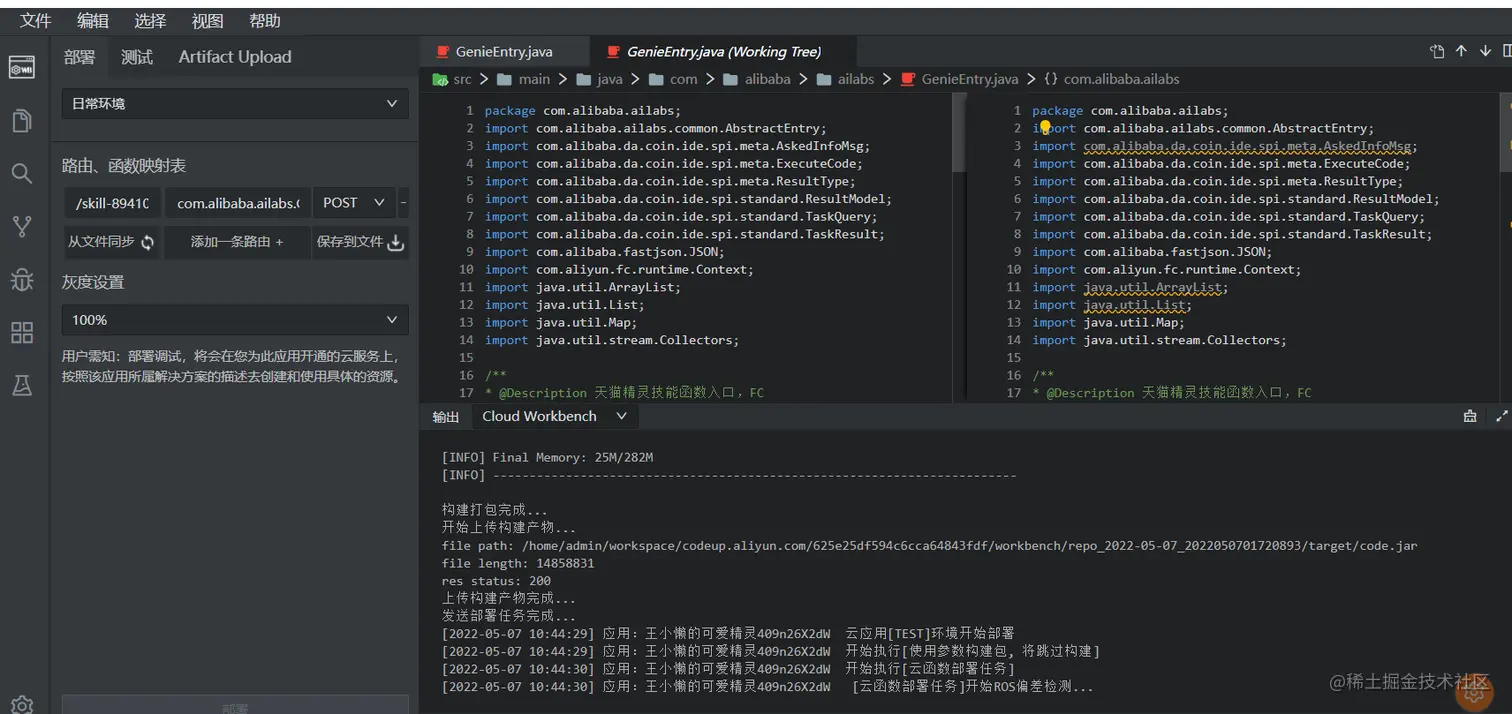This screenshot has height=714, width=1512.
Task: Click com in the breadcrumb path
Action: coord(684,79)
